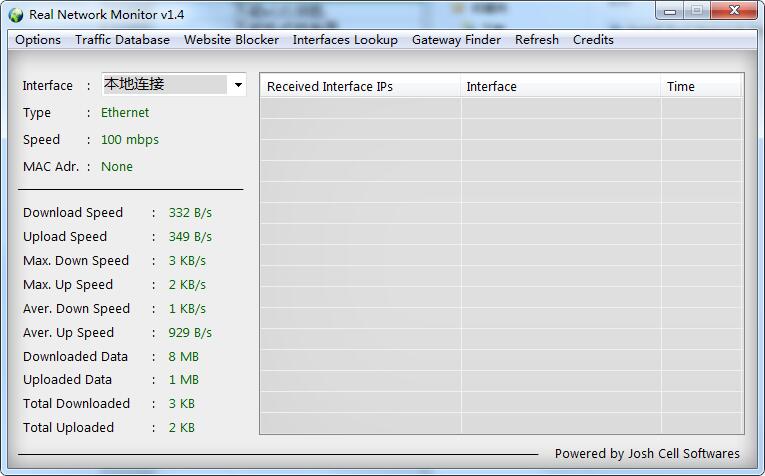Open the Options menu
Image resolution: width=765 pixels, height=476 pixels.
coord(38,40)
